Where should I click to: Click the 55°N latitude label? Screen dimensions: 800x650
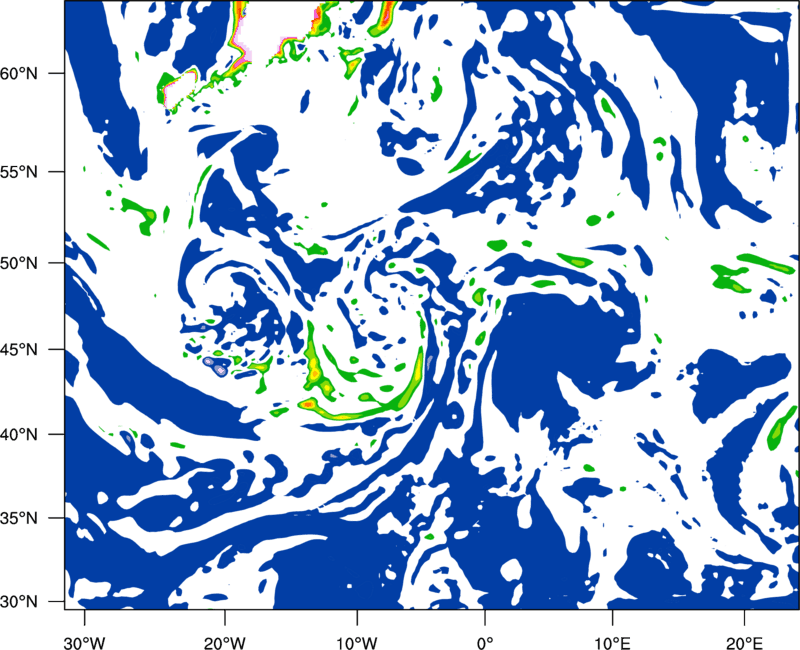pyautogui.click(x=19, y=172)
